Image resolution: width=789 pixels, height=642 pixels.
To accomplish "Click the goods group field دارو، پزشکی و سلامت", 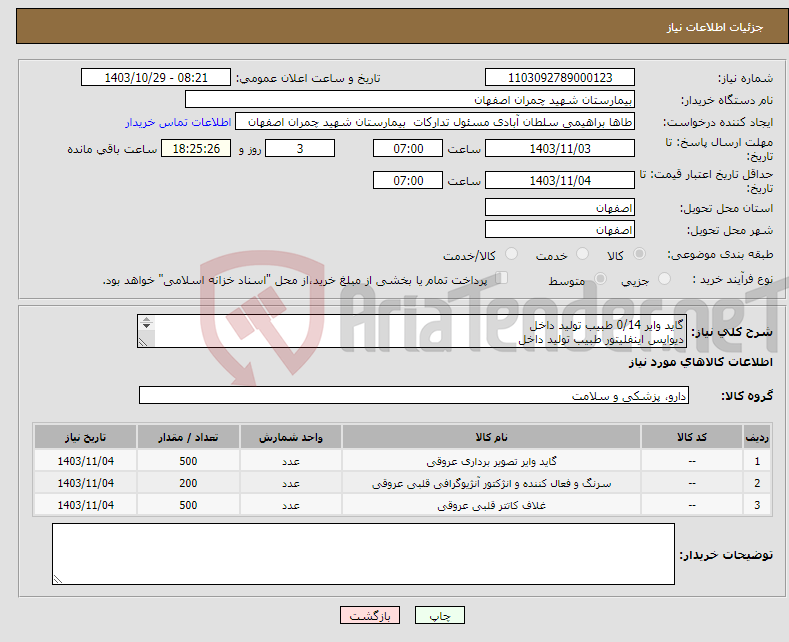I will [414, 395].
